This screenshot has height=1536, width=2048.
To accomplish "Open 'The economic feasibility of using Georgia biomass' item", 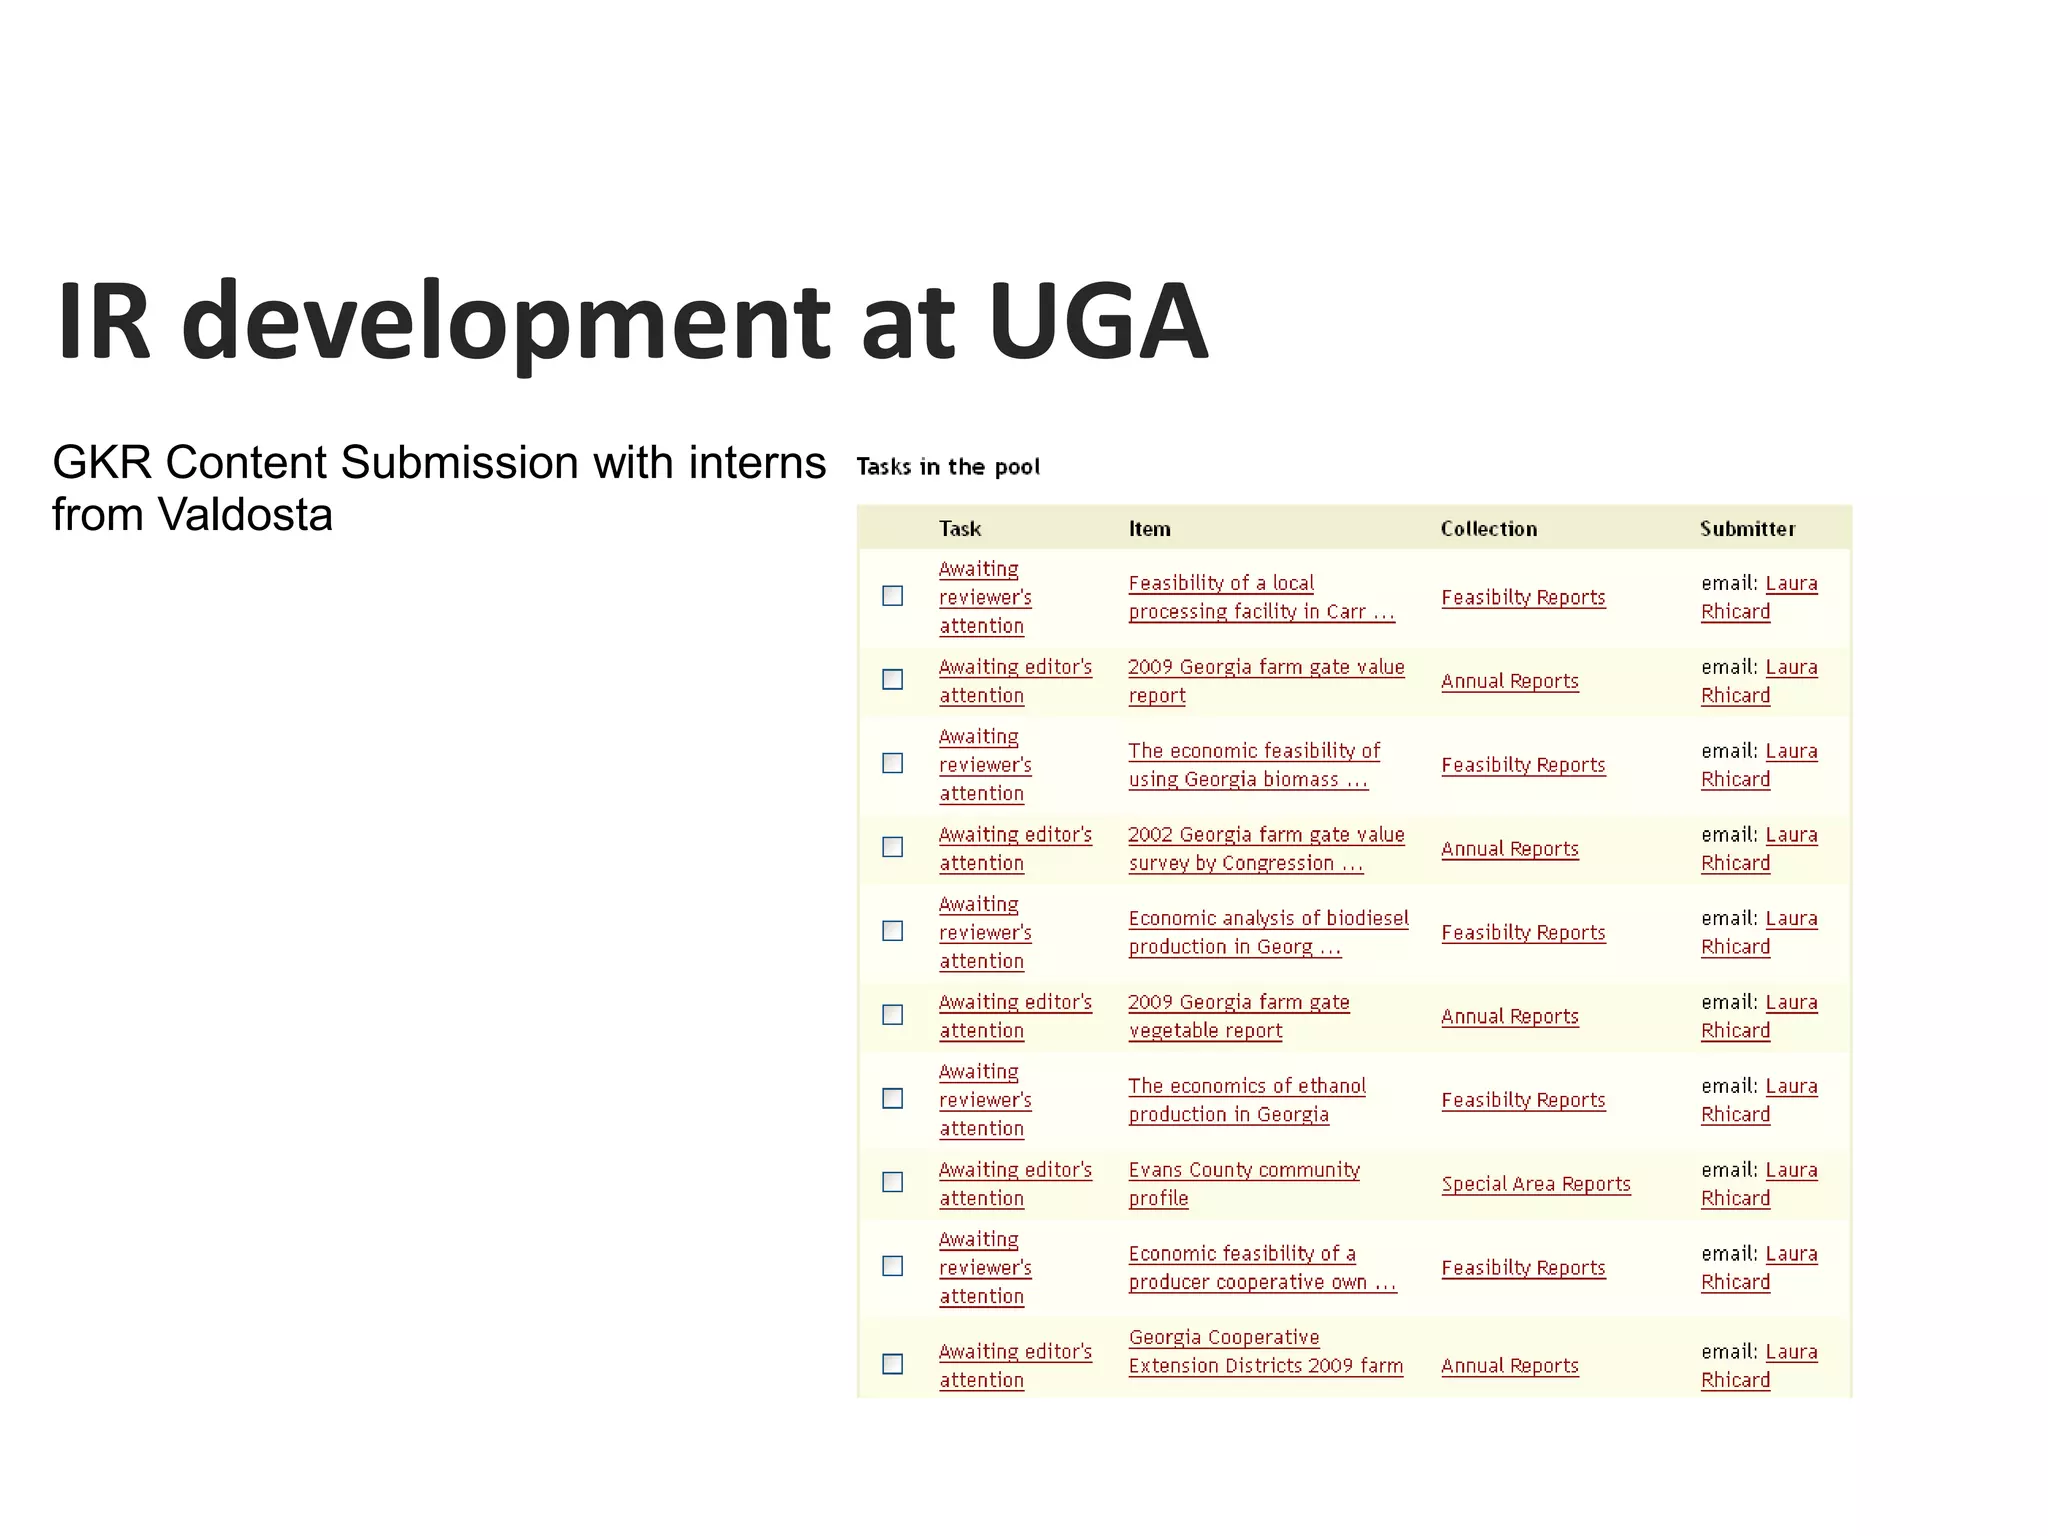I will [x=1254, y=765].
